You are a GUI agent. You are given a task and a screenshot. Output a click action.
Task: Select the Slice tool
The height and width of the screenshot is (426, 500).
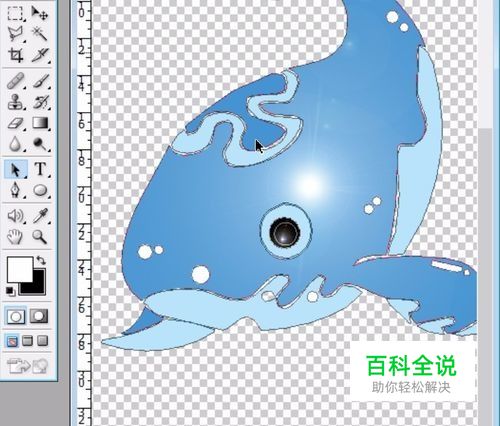40,55
